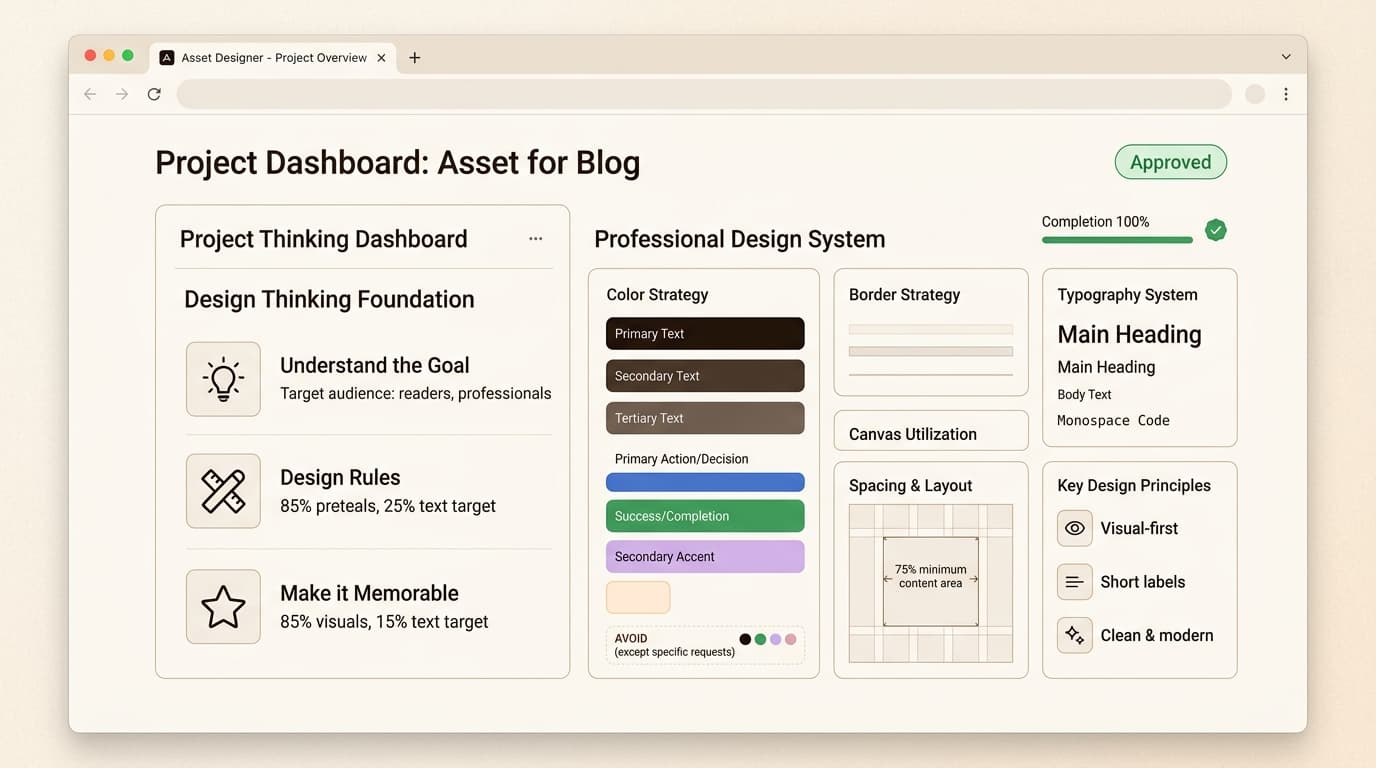Expand the Canvas Utilization panel
Image resolution: width=1376 pixels, height=768 pixels.
[930, 434]
